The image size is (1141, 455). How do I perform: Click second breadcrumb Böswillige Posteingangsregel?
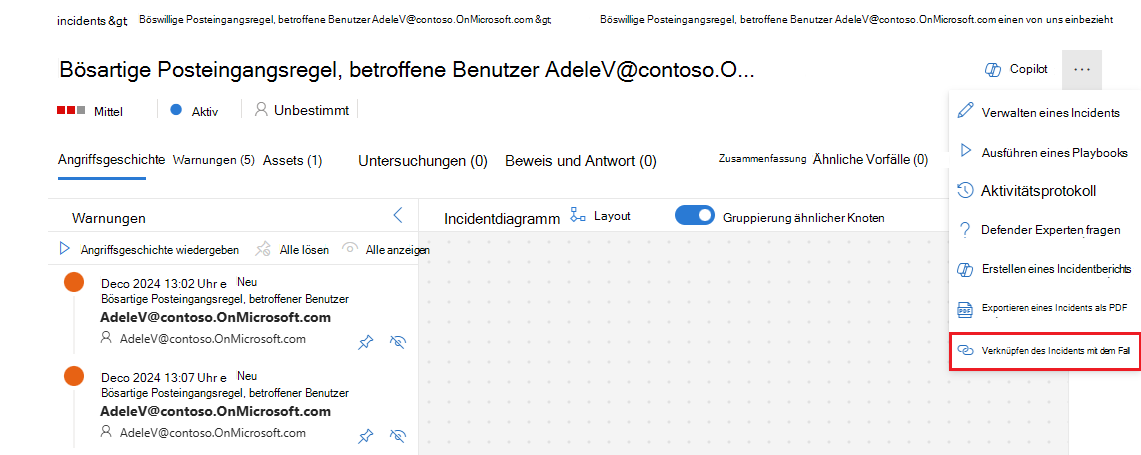coord(345,20)
